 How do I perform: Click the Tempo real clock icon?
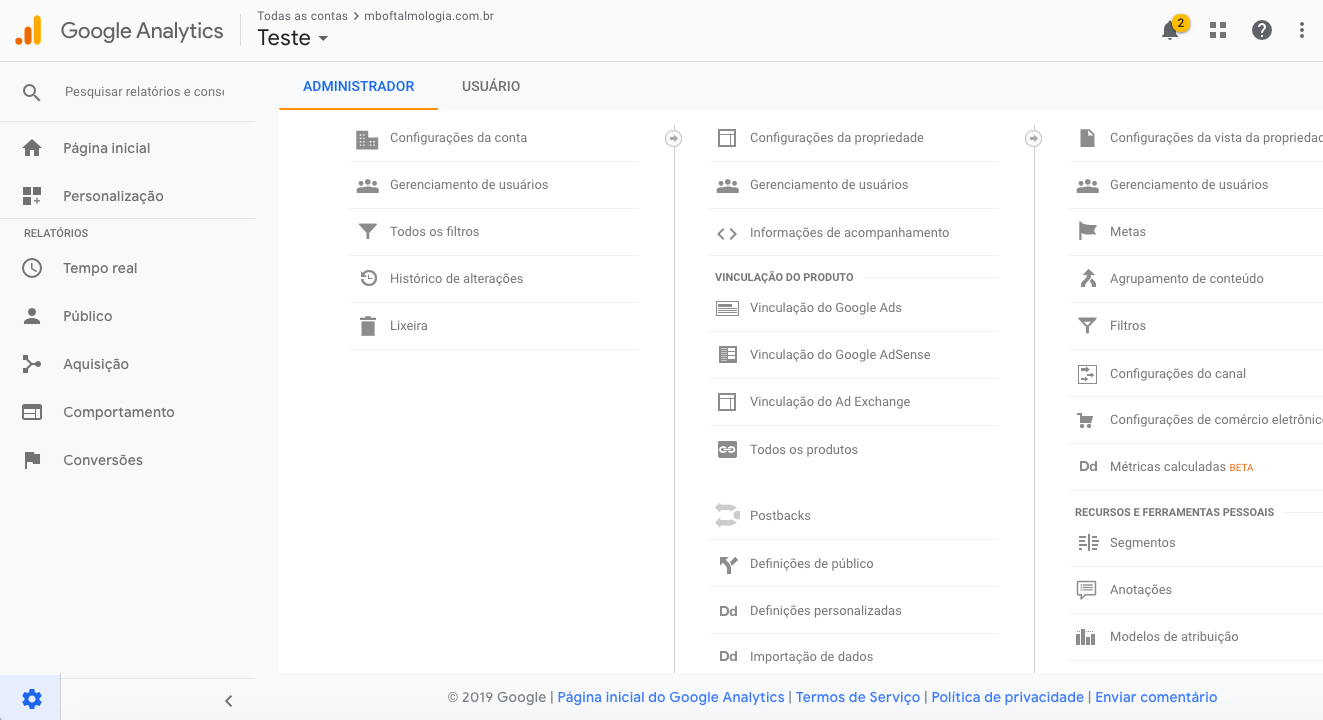pos(32,268)
